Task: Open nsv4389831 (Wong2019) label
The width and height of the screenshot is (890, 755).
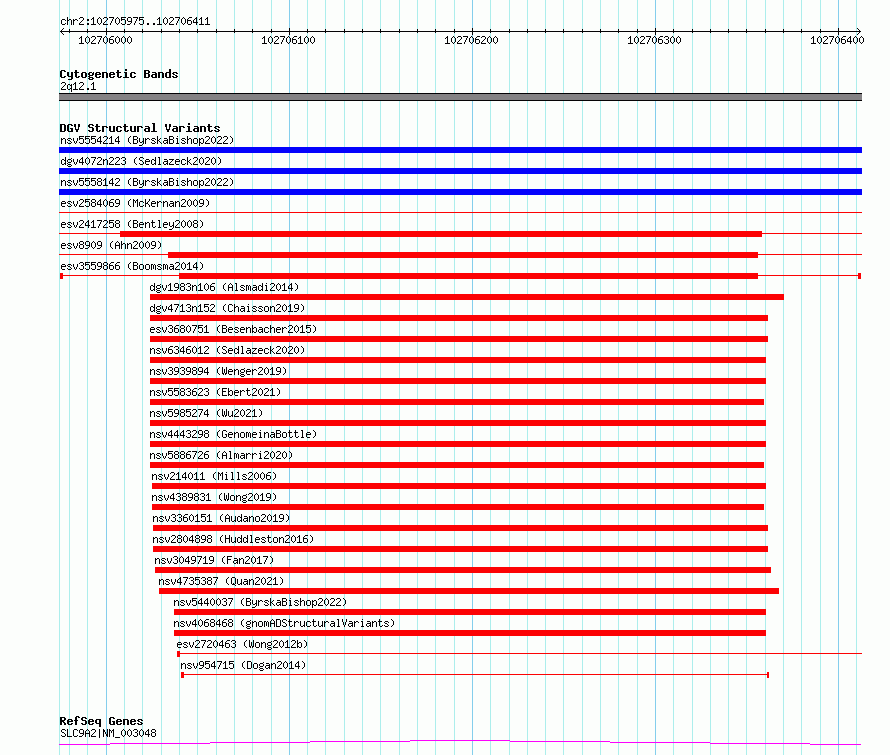Action: pyautogui.click(x=214, y=497)
